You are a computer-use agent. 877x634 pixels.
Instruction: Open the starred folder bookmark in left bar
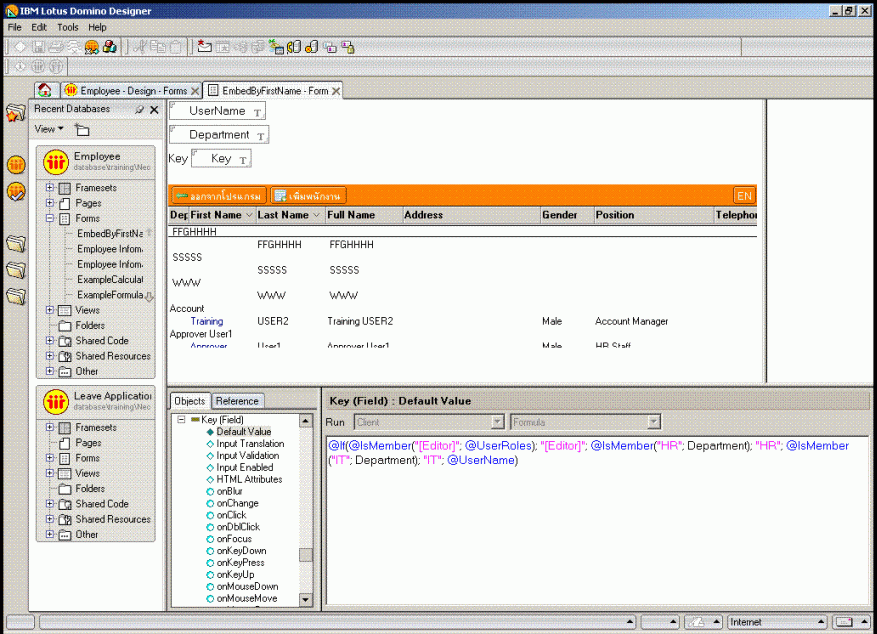tap(16, 112)
